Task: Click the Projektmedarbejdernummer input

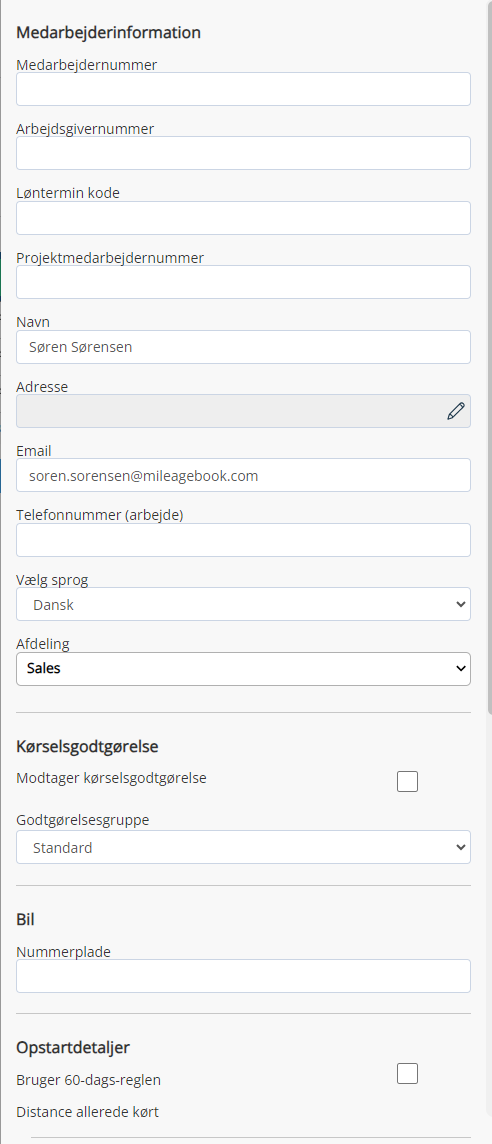Action: coord(243,282)
